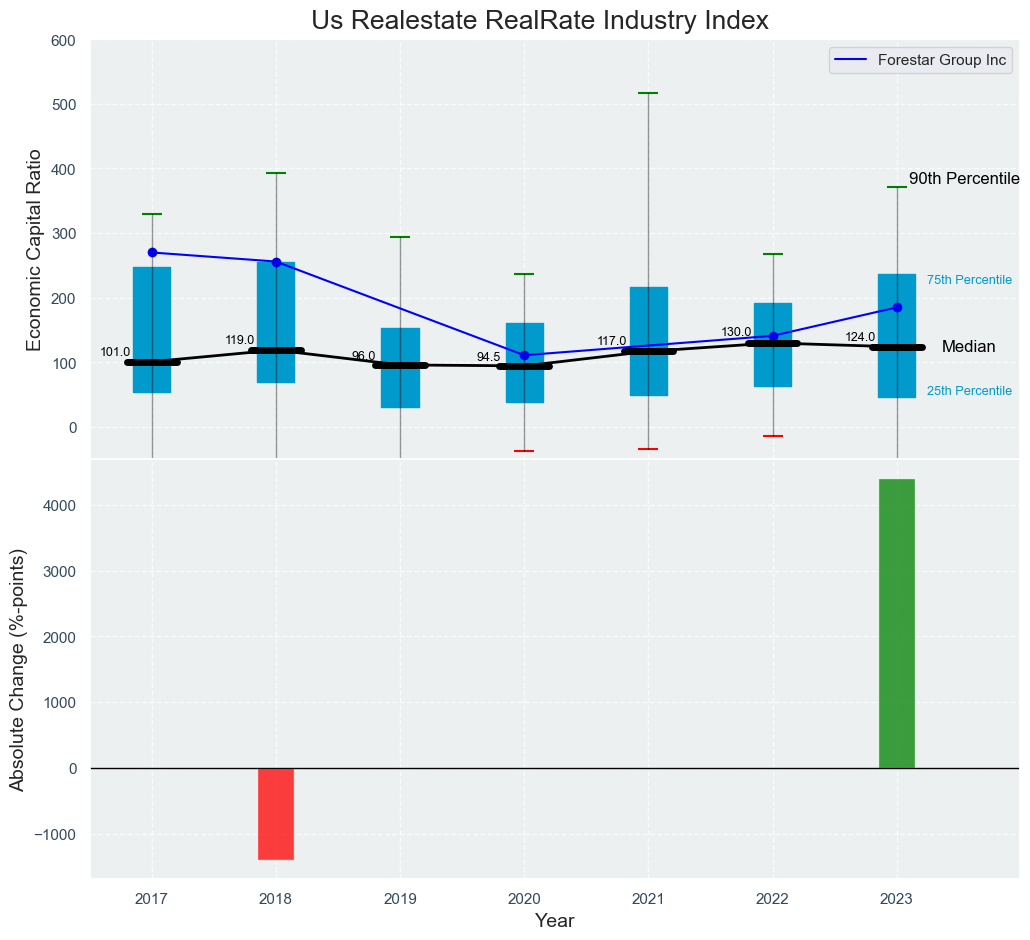The height and width of the screenshot is (940, 1030).
Task: Select Forestar's 2020 blue data point
Action: (x=524, y=355)
